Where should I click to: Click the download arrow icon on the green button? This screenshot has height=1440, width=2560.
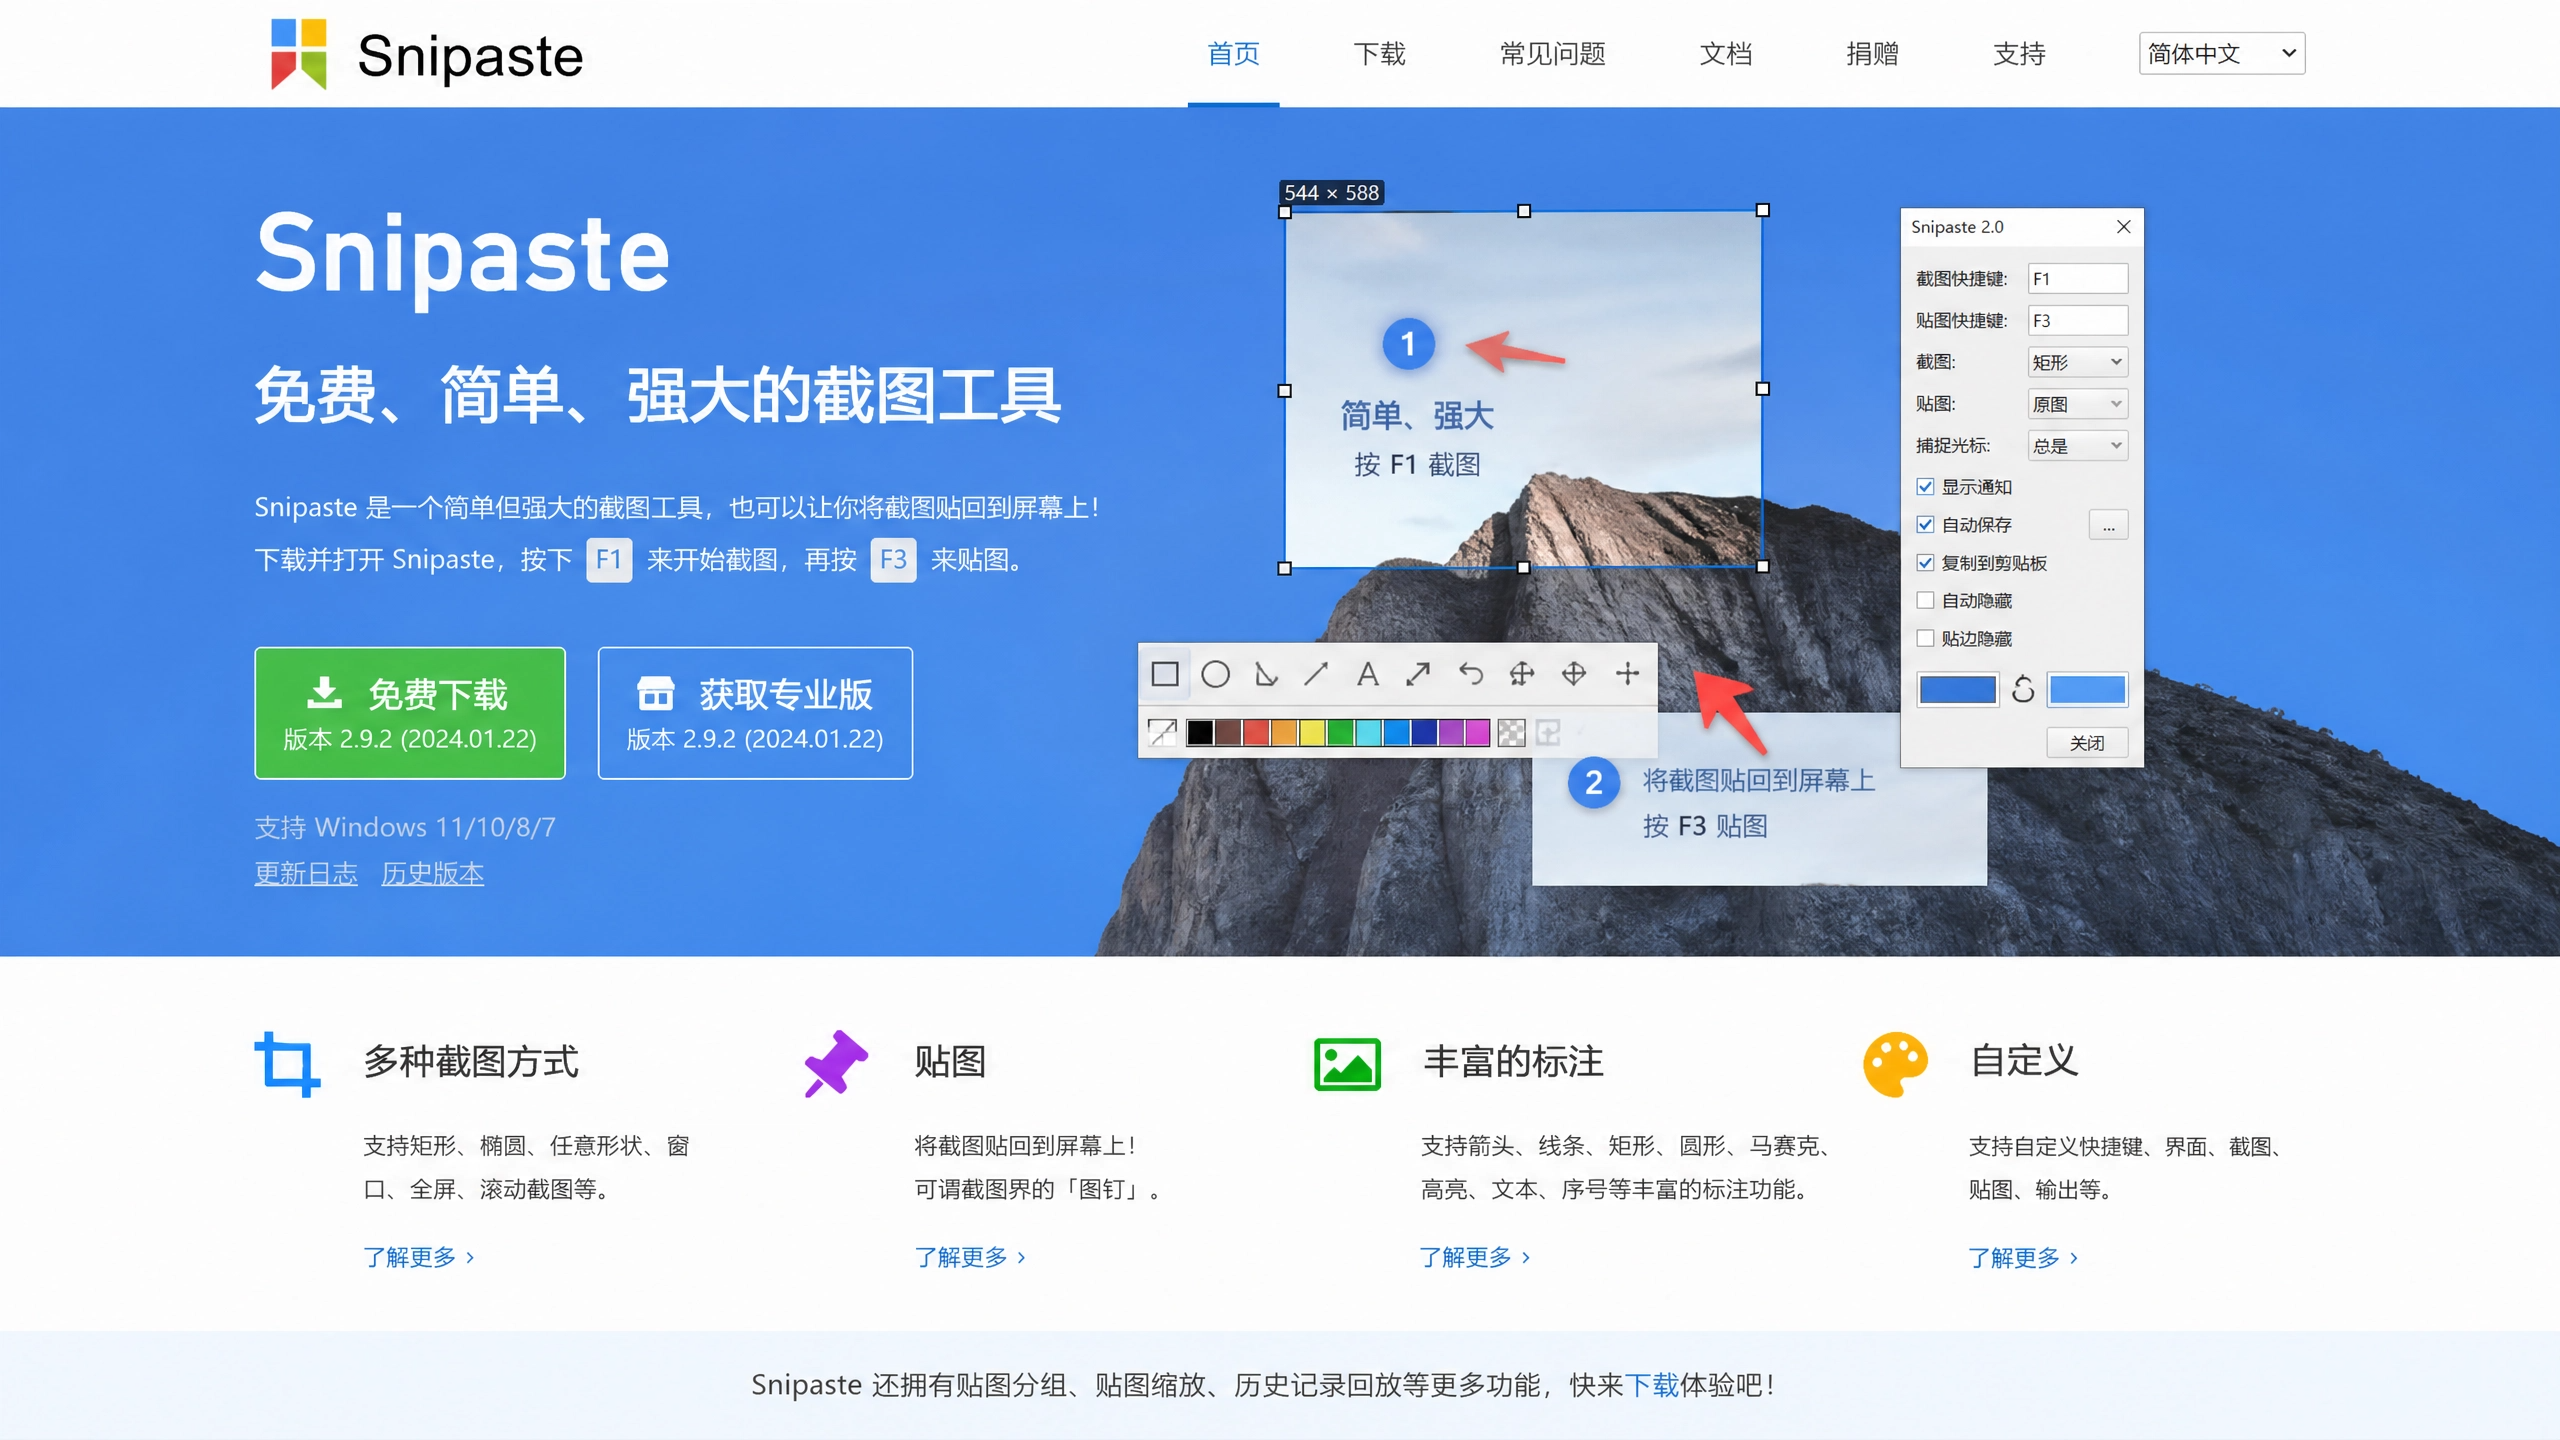tap(324, 692)
